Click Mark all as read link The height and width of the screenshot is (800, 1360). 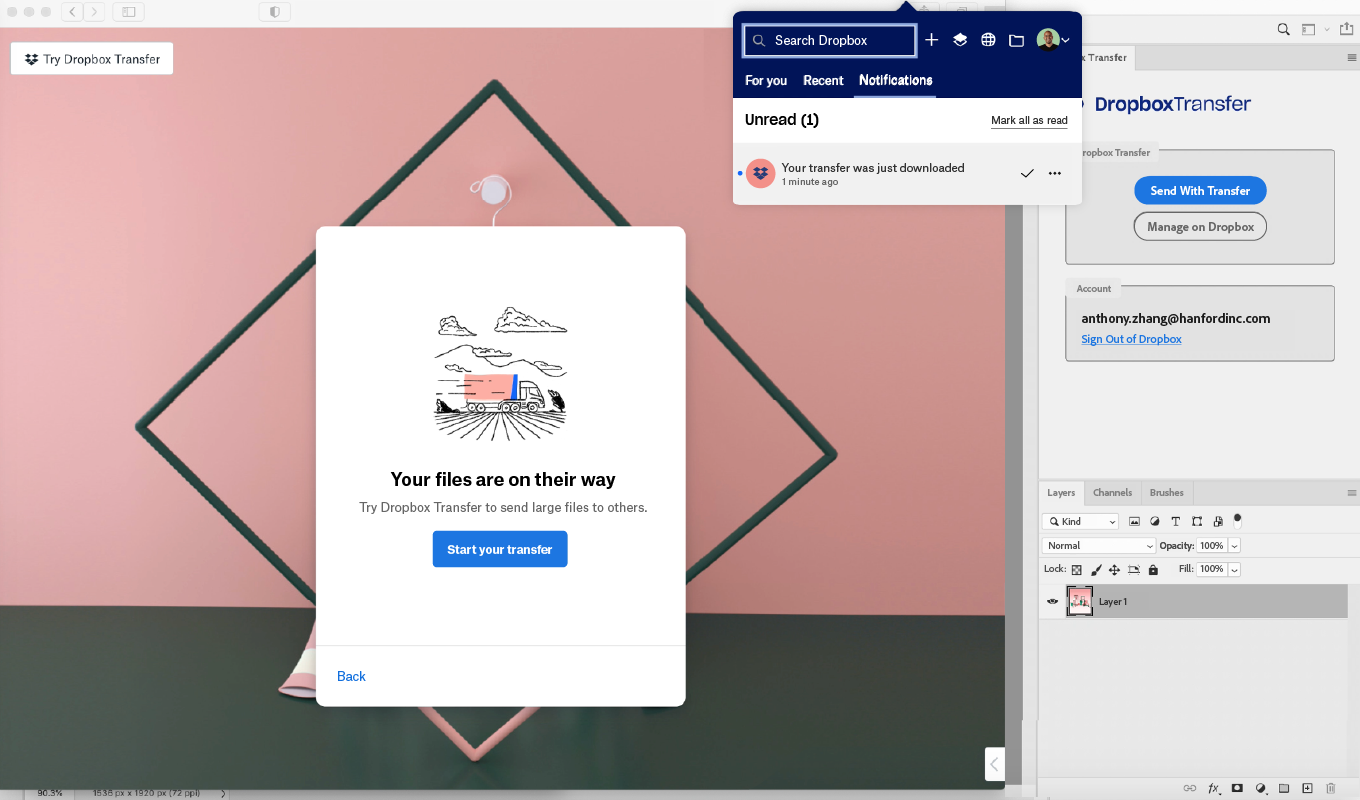[1029, 120]
